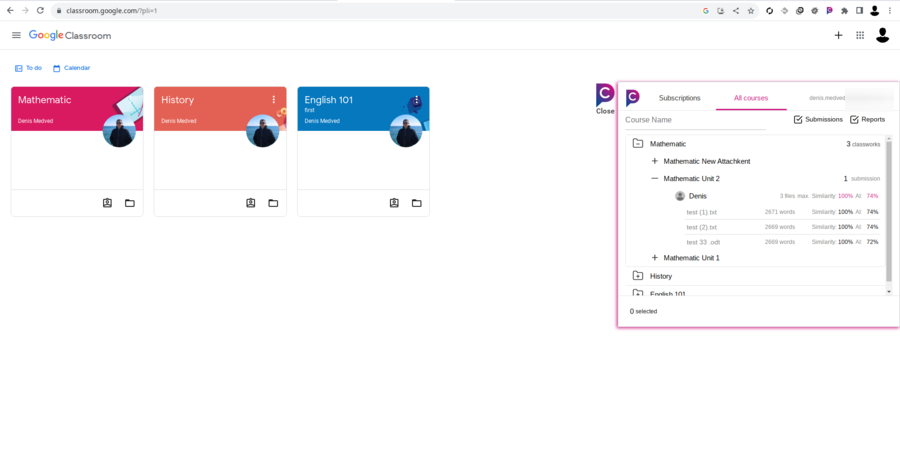Screen dimensions: 900x455
Task: Open the pink plagiarism checker extension icon
Action: [x=829, y=10]
